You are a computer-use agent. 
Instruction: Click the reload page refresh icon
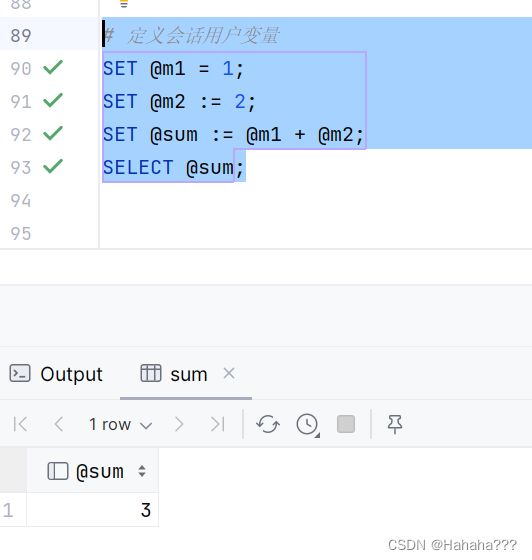(268, 424)
